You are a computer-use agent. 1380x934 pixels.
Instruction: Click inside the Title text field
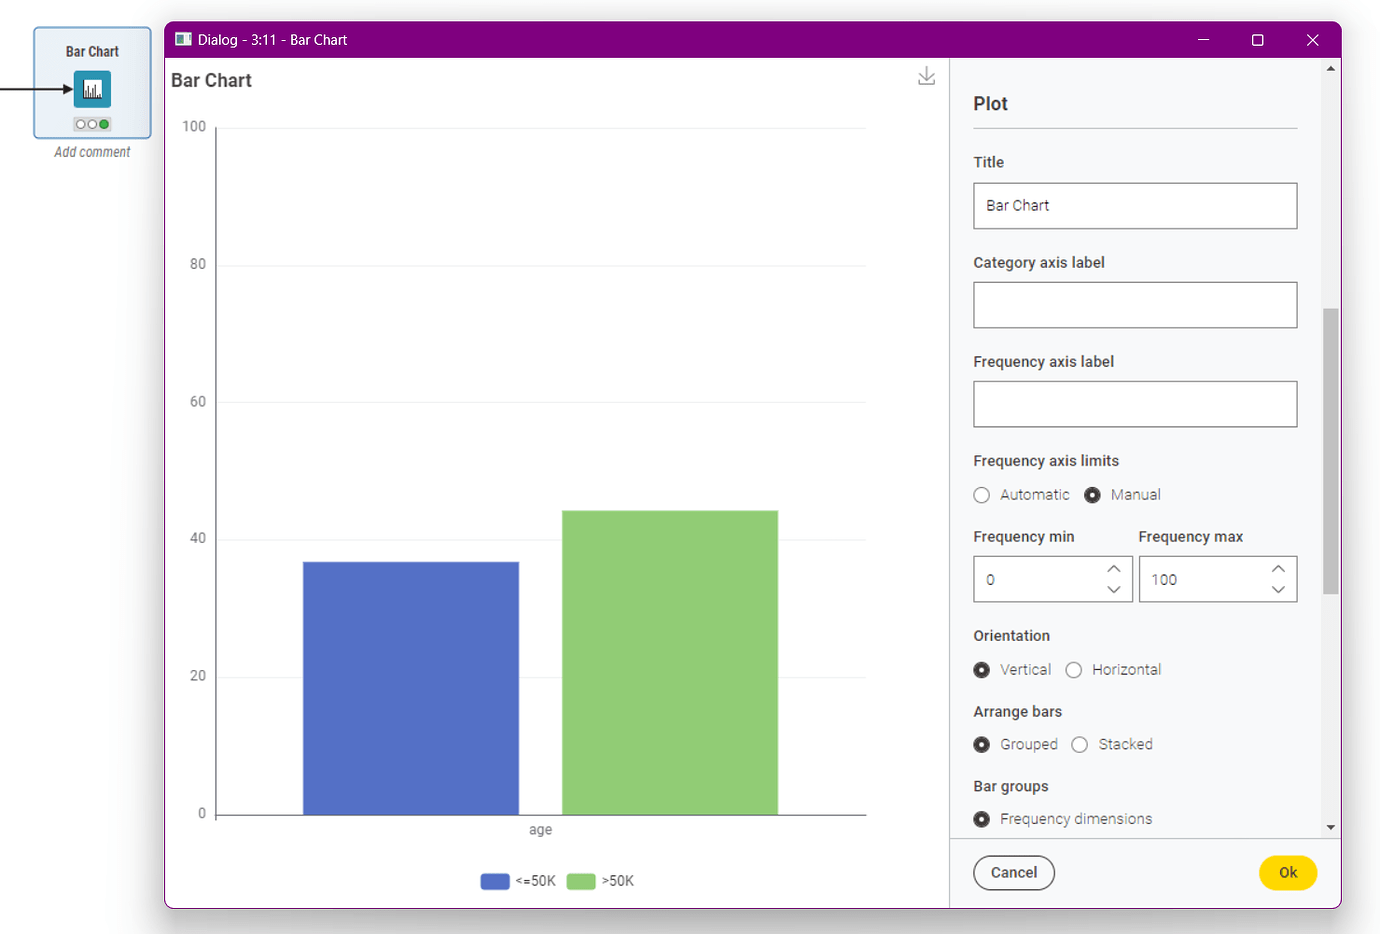pyautogui.click(x=1135, y=205)
